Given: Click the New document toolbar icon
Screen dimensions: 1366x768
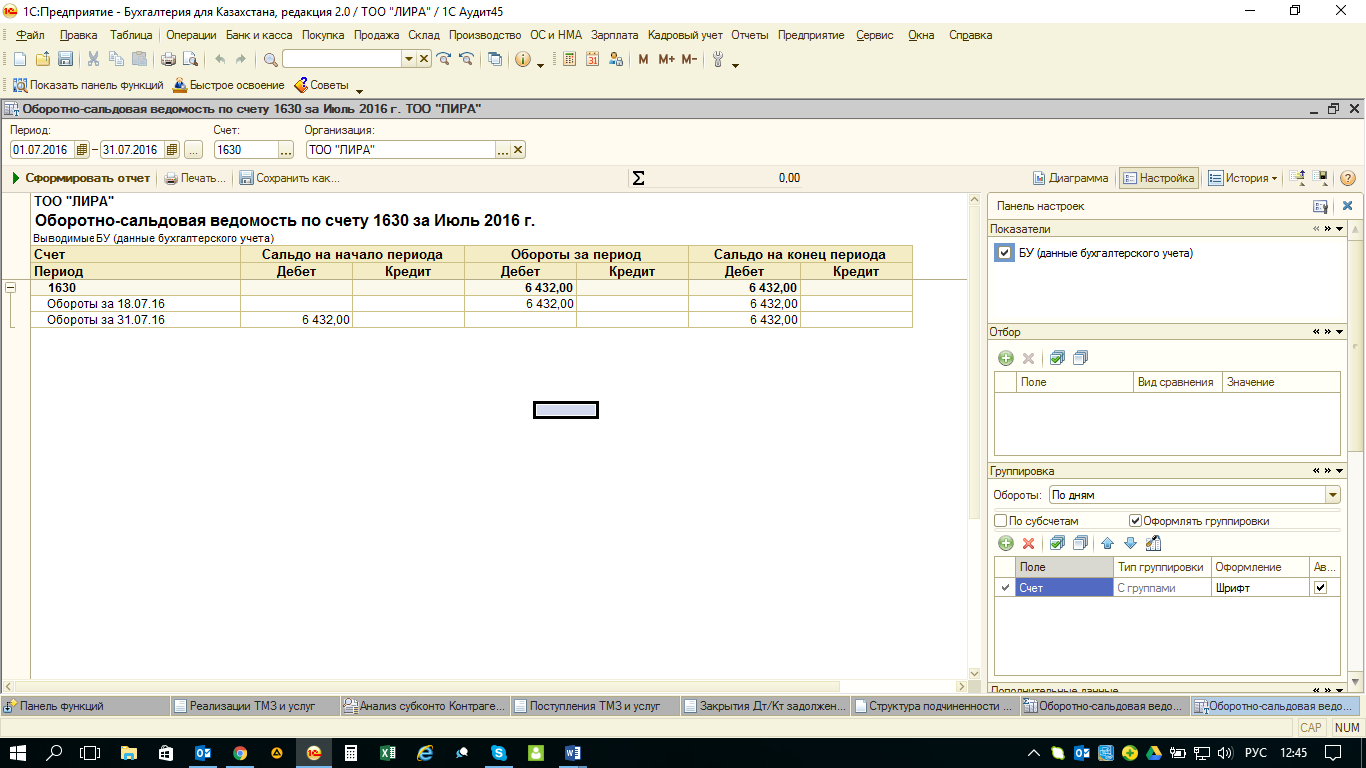Looking at the screenshot, I should (x=19, y=60).
